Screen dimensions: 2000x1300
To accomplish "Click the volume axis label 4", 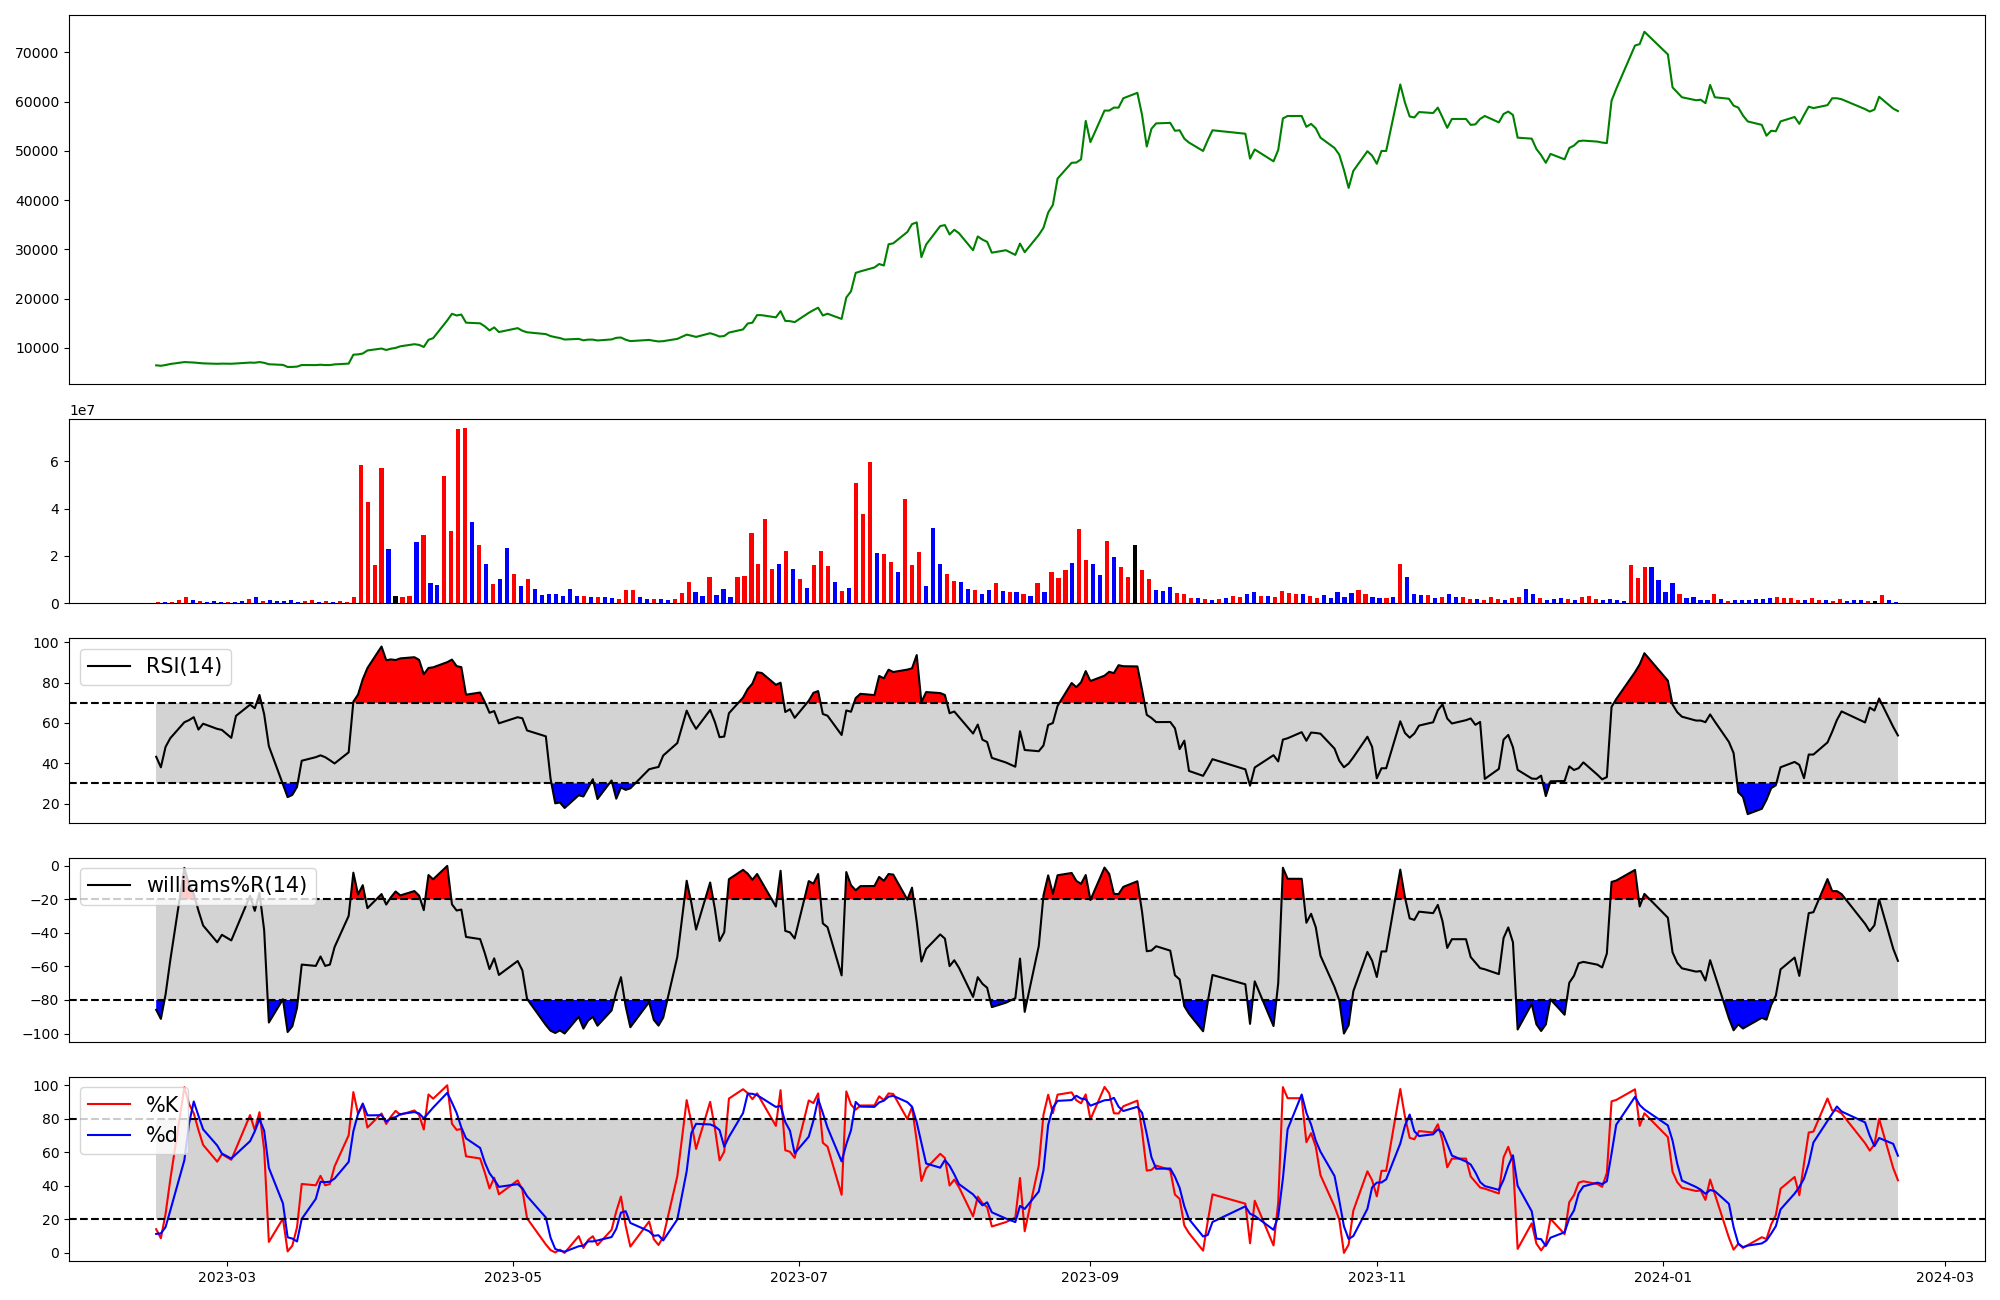I will click(x=55, y=509).
